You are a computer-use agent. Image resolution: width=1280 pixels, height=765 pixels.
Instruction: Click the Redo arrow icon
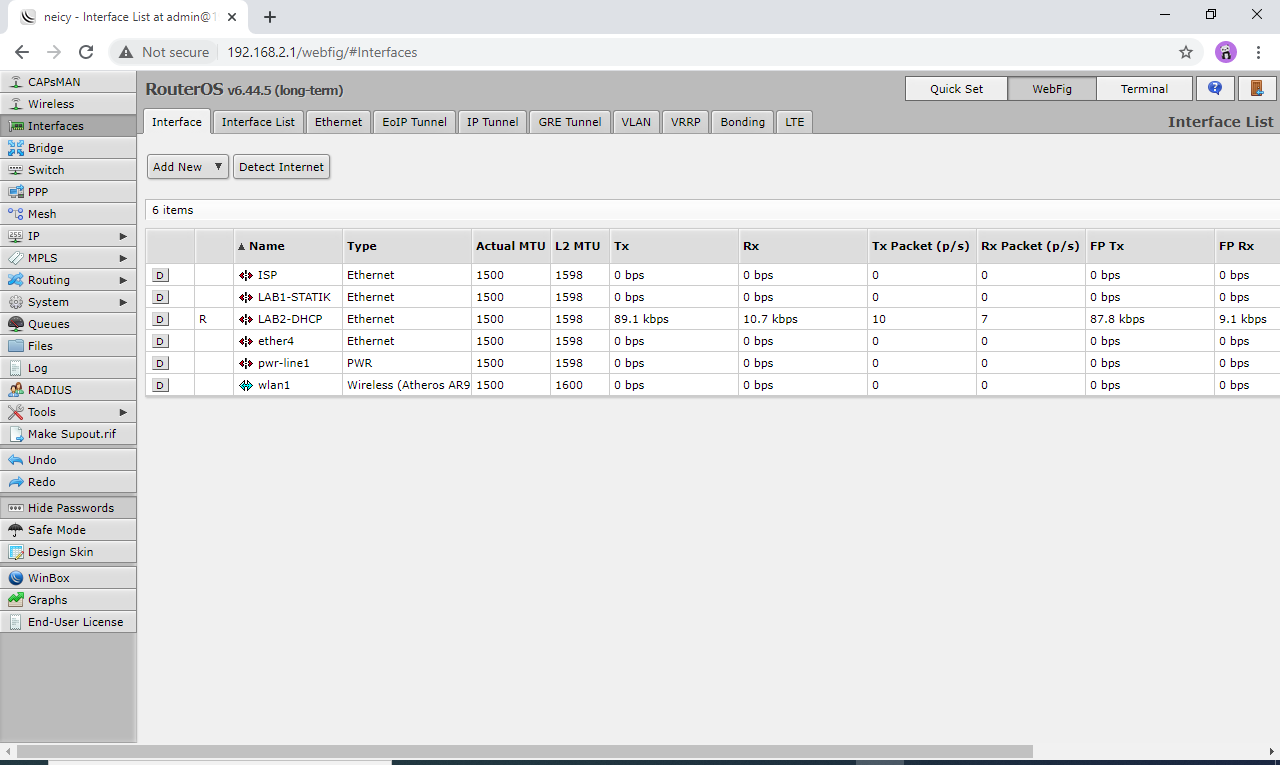(16, 482)
